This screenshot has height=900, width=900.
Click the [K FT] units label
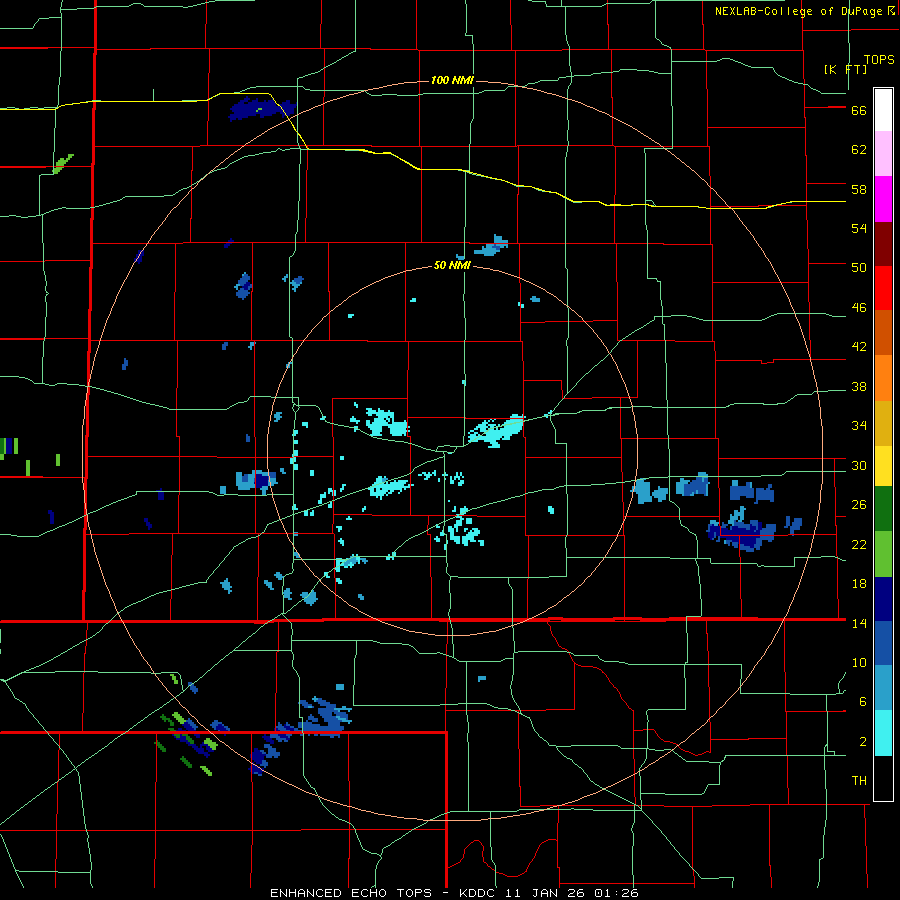(x=845, y=69)
